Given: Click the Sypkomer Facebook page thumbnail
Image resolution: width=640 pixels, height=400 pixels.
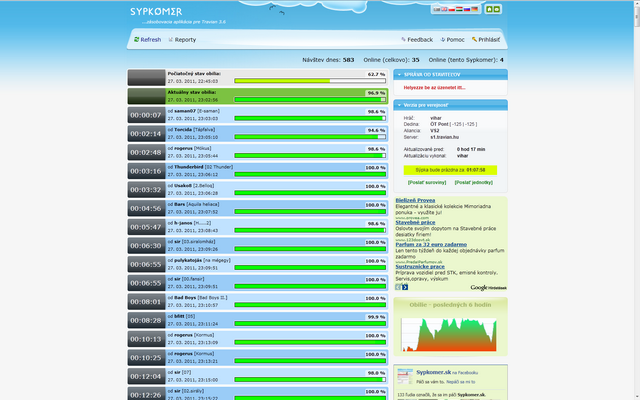Looking at the screenshot, I should pyautogui.click(x=405, y=376).
